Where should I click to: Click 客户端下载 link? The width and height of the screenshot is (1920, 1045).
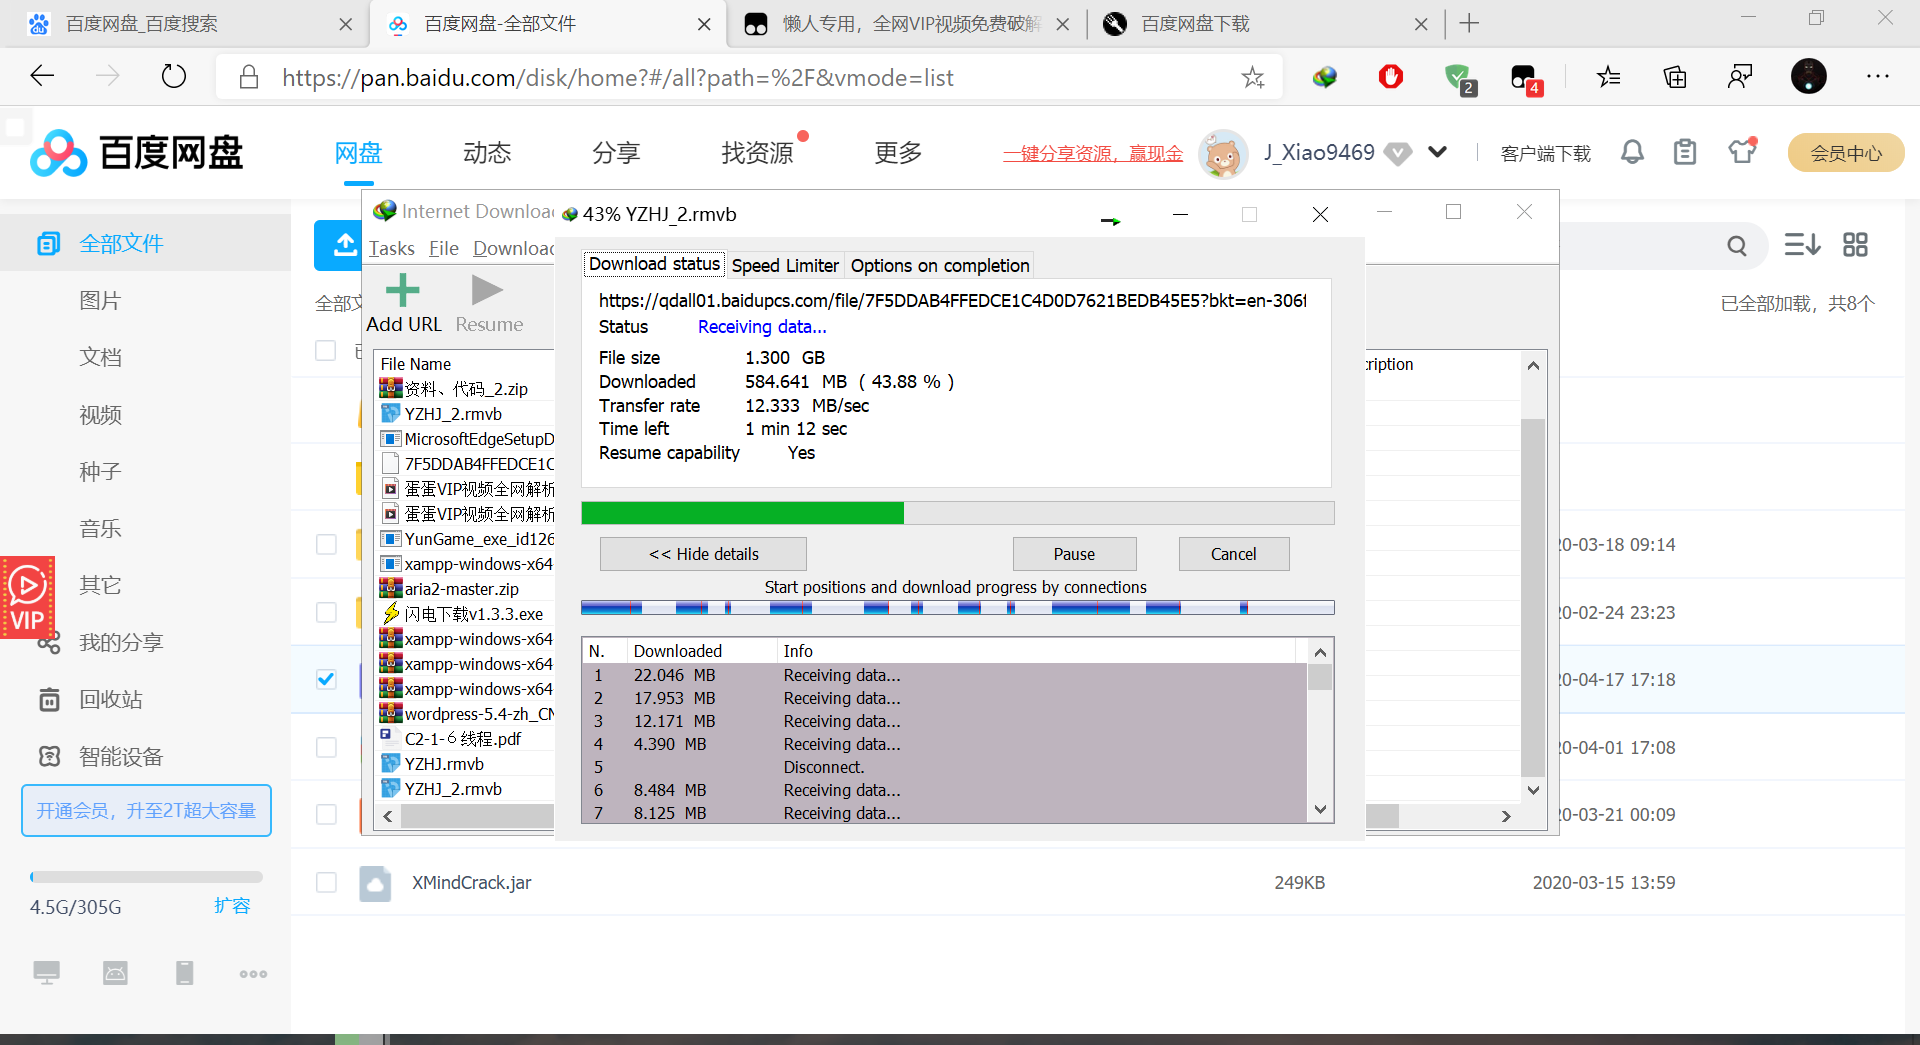tap(1545, 153)
